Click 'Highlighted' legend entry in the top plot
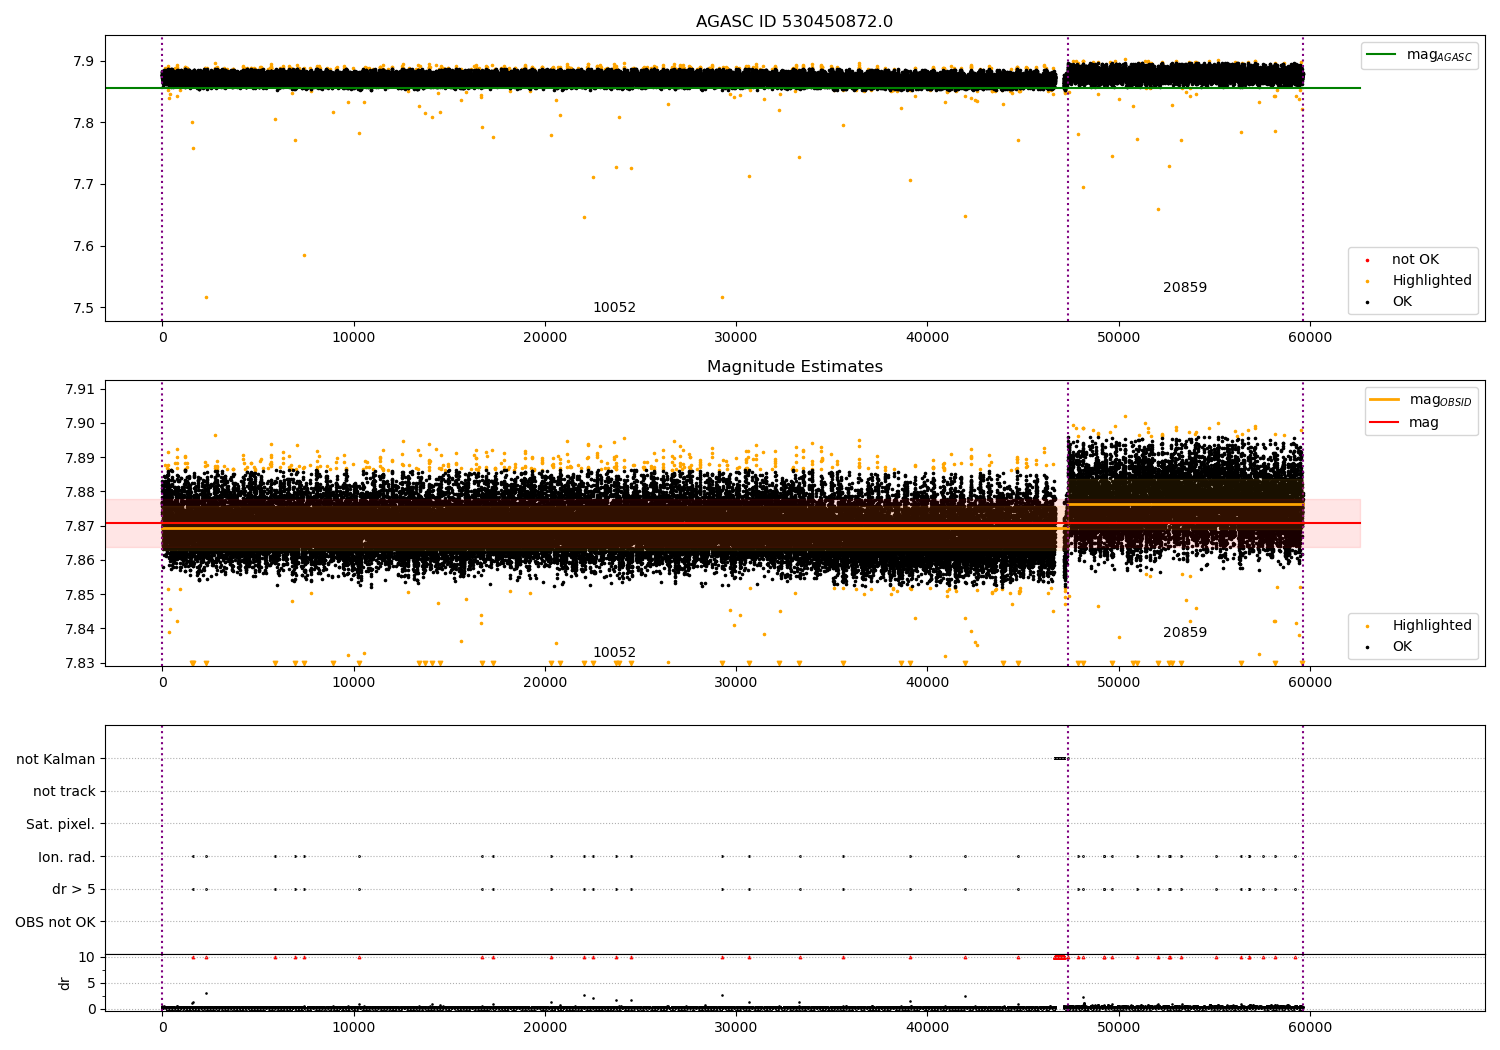Image resolution: width=1500 pixels, height=1050 pixels. pyautogui.click(x=1432, y=281)
